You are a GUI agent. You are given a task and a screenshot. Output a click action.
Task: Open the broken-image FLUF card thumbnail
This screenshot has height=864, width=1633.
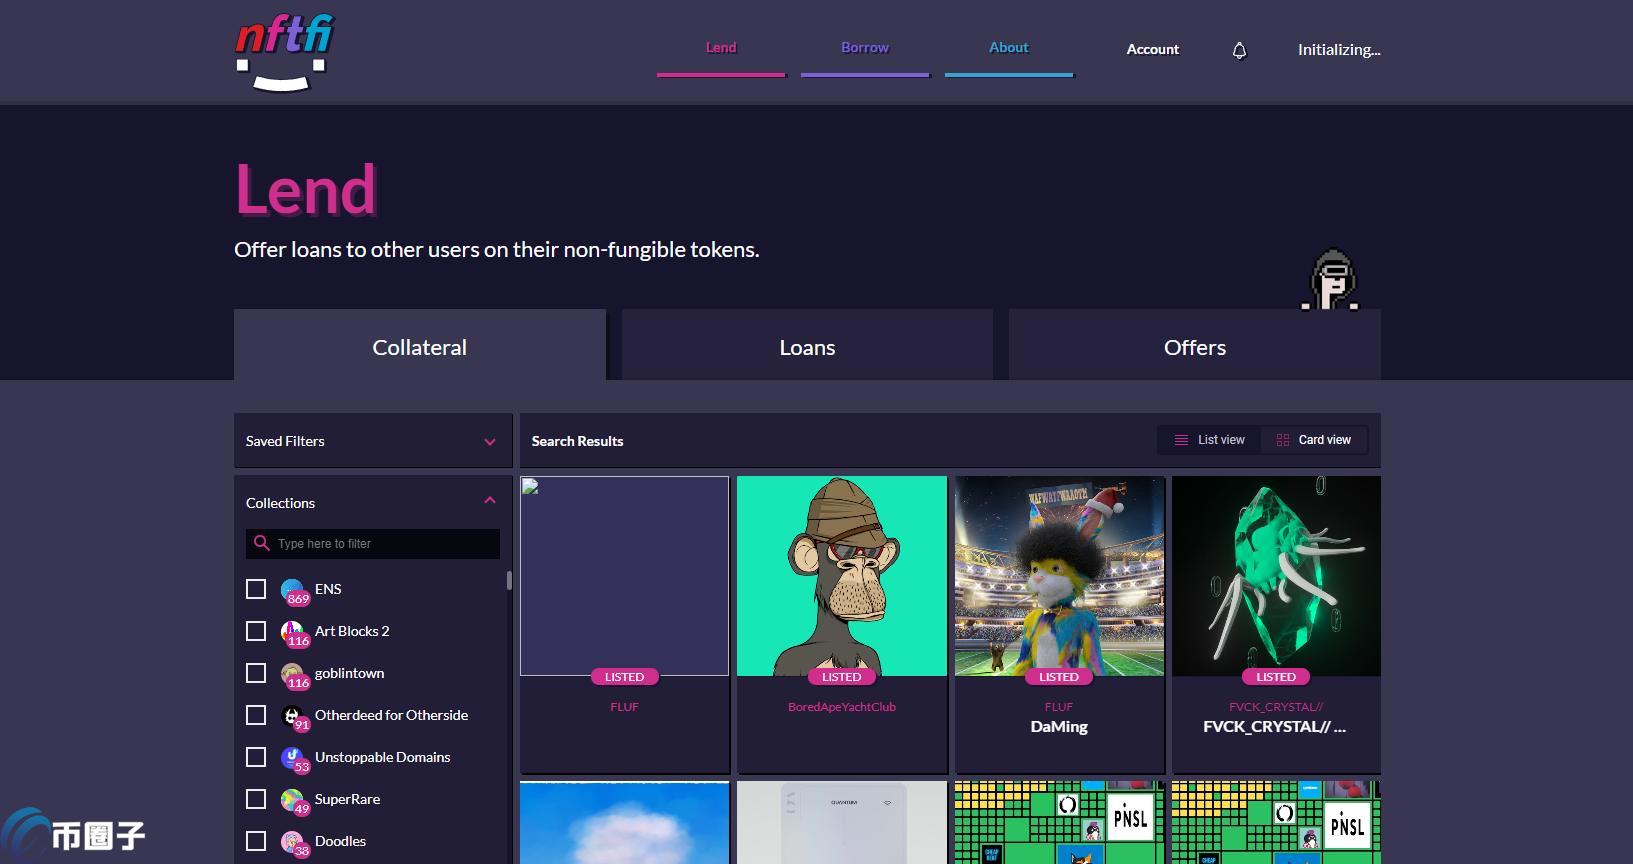[624, 576]
